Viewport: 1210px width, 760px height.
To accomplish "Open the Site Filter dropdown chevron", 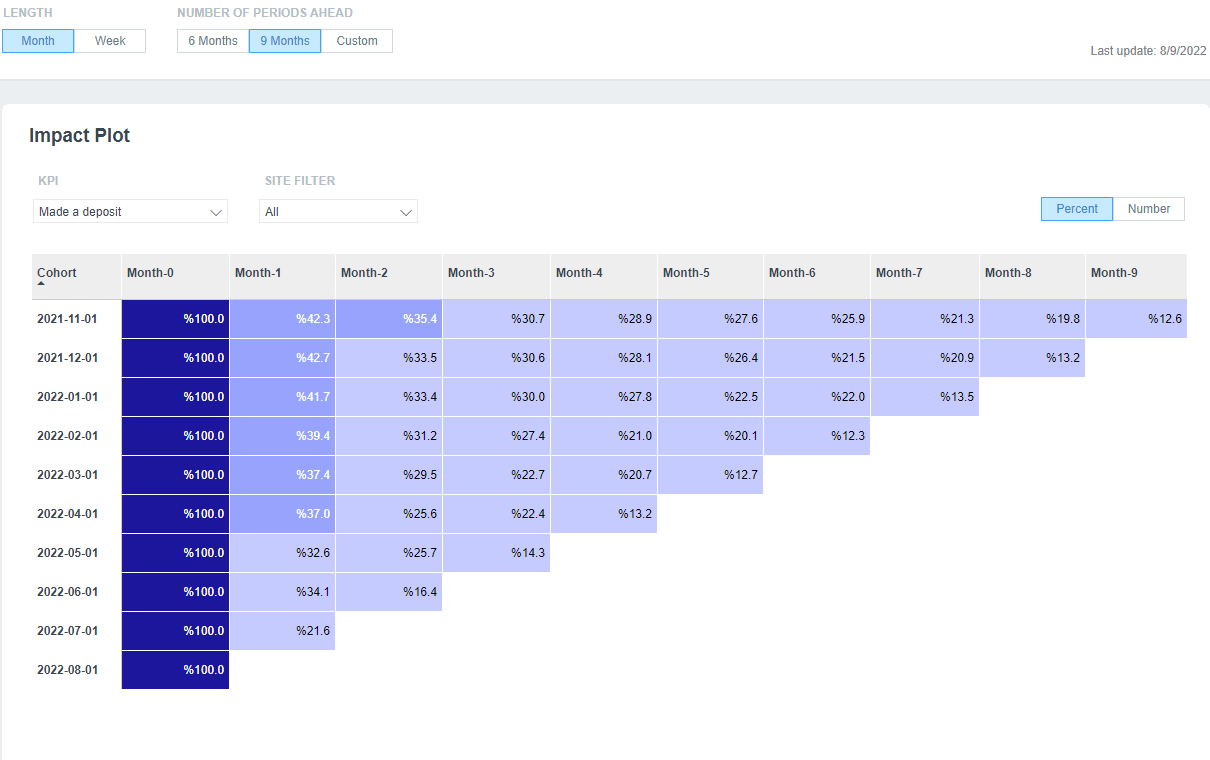I will [405, 211].
